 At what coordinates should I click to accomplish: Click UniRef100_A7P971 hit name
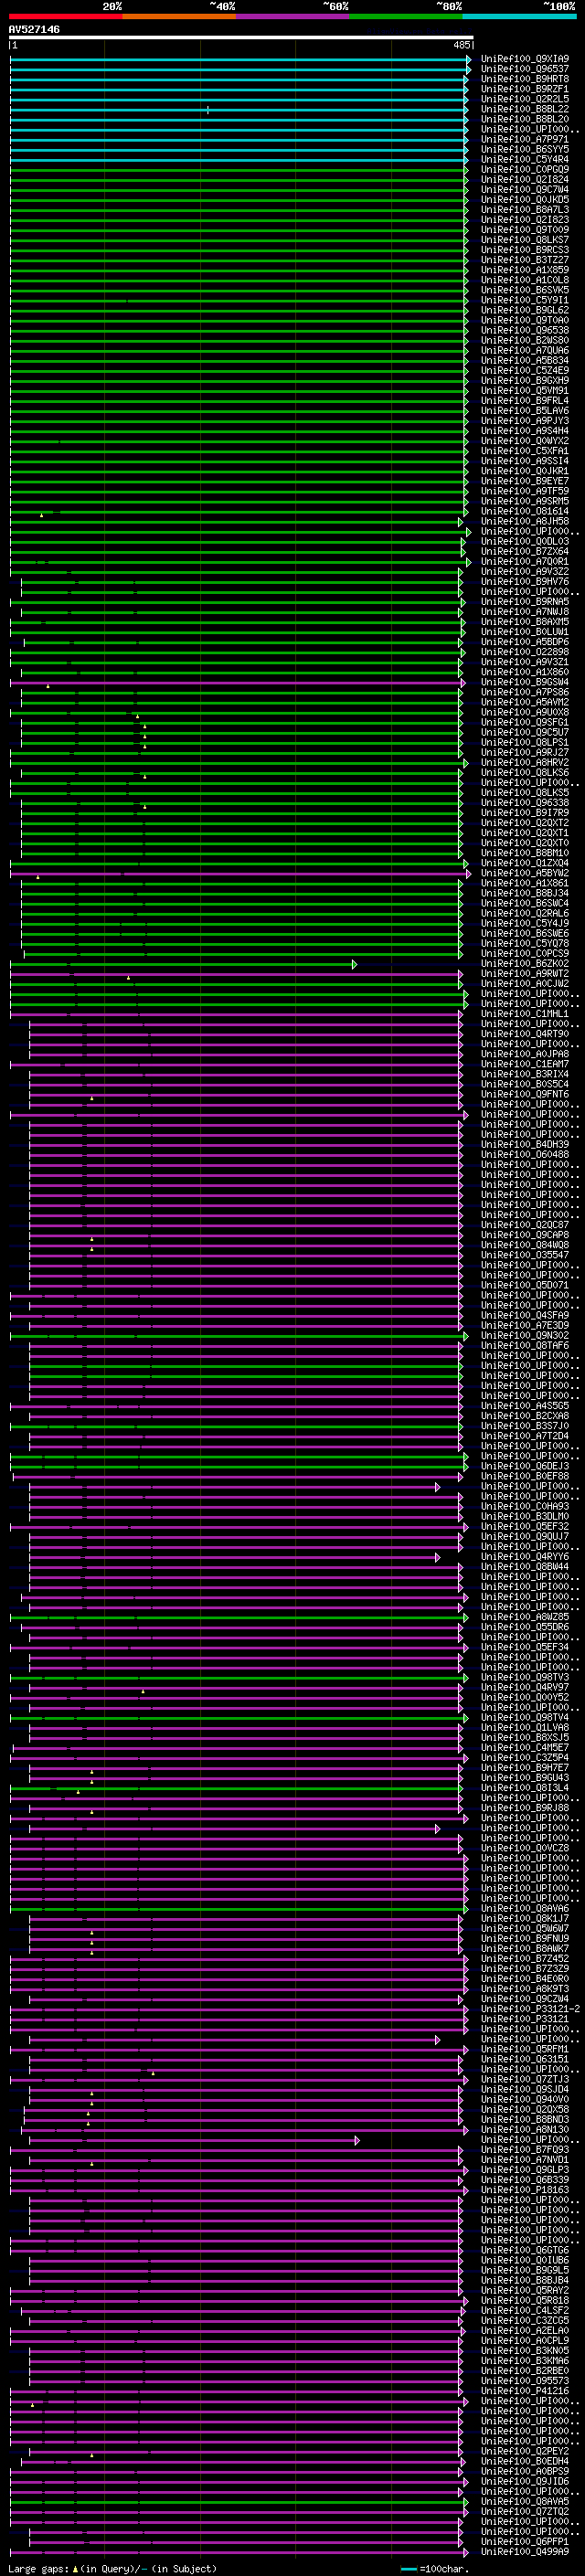click(x=525, y=139)
